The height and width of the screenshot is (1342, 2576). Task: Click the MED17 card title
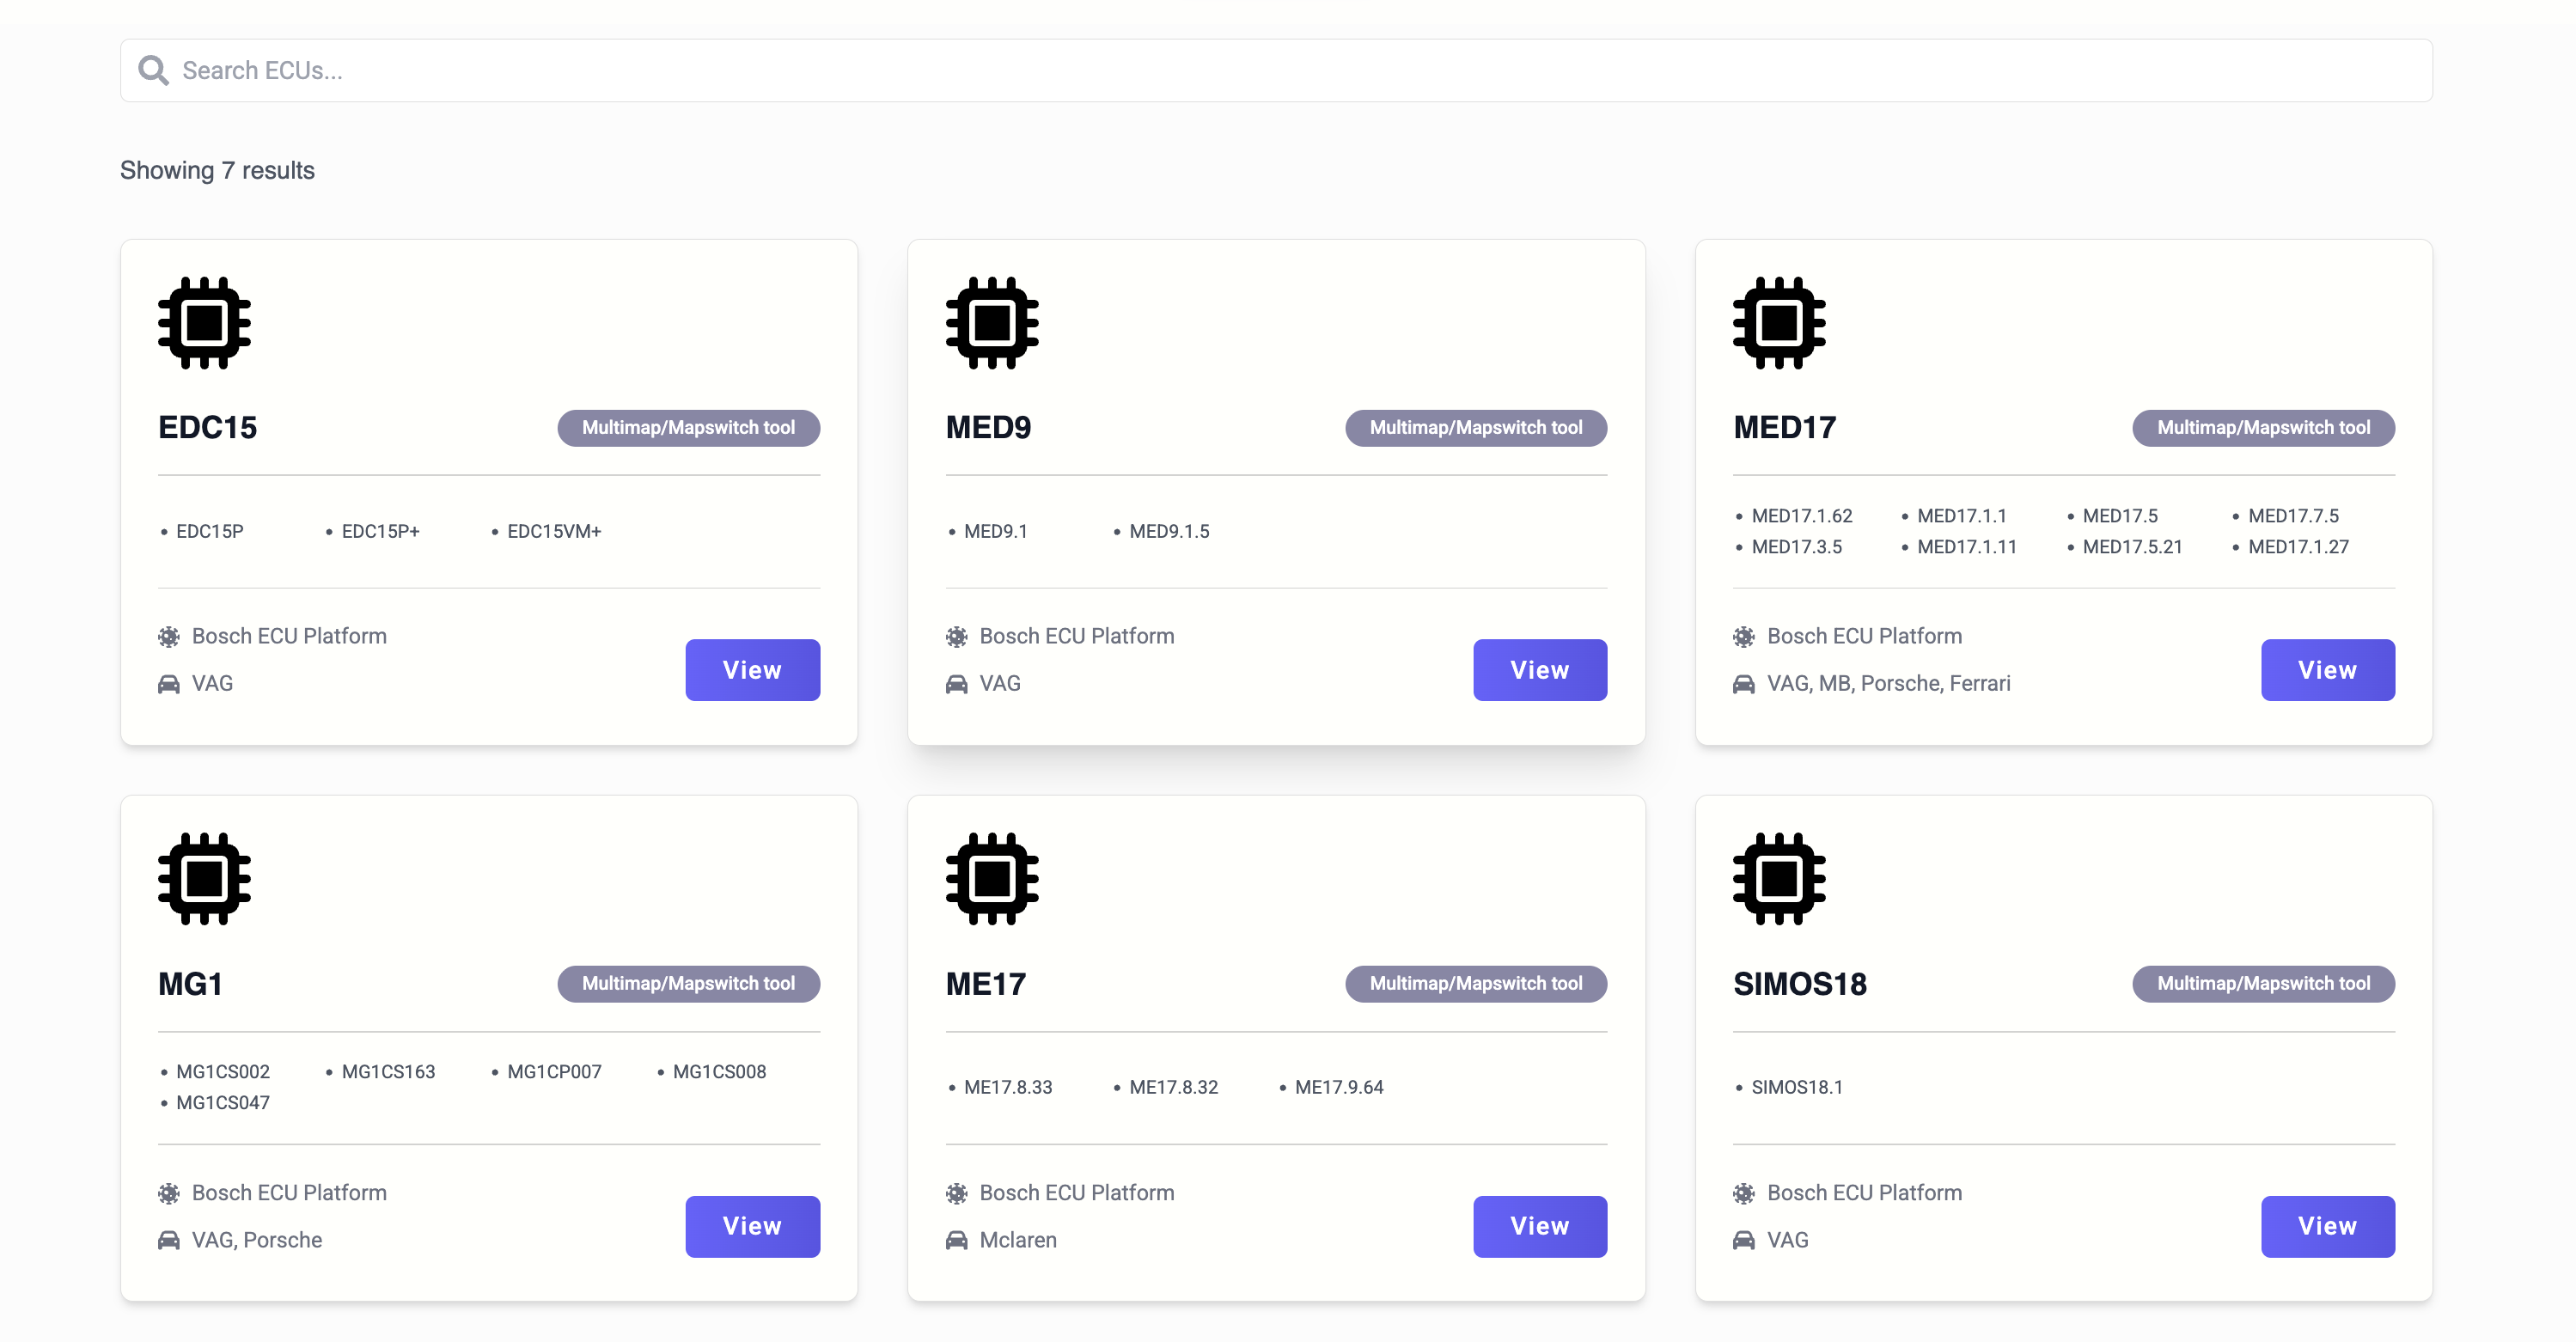pos(1784,428)
